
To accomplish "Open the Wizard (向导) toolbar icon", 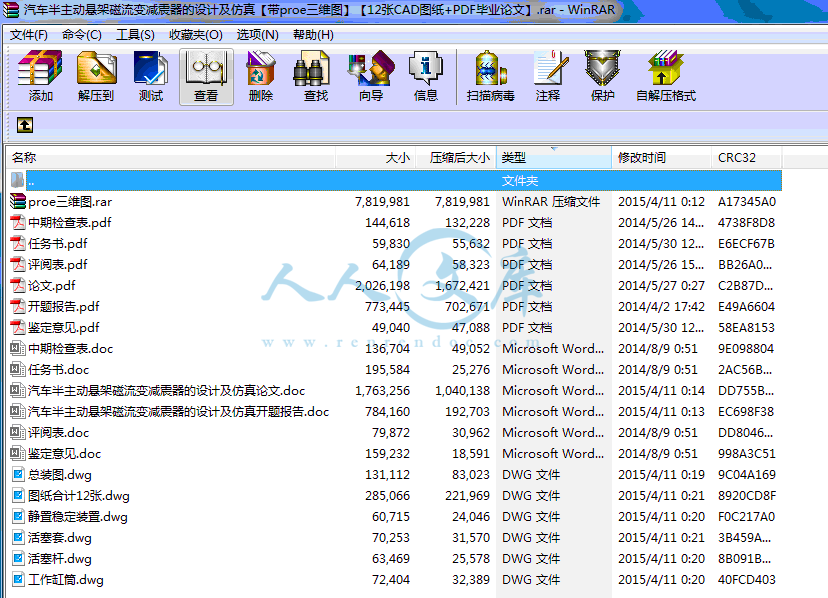I will [x=371, y=76].
